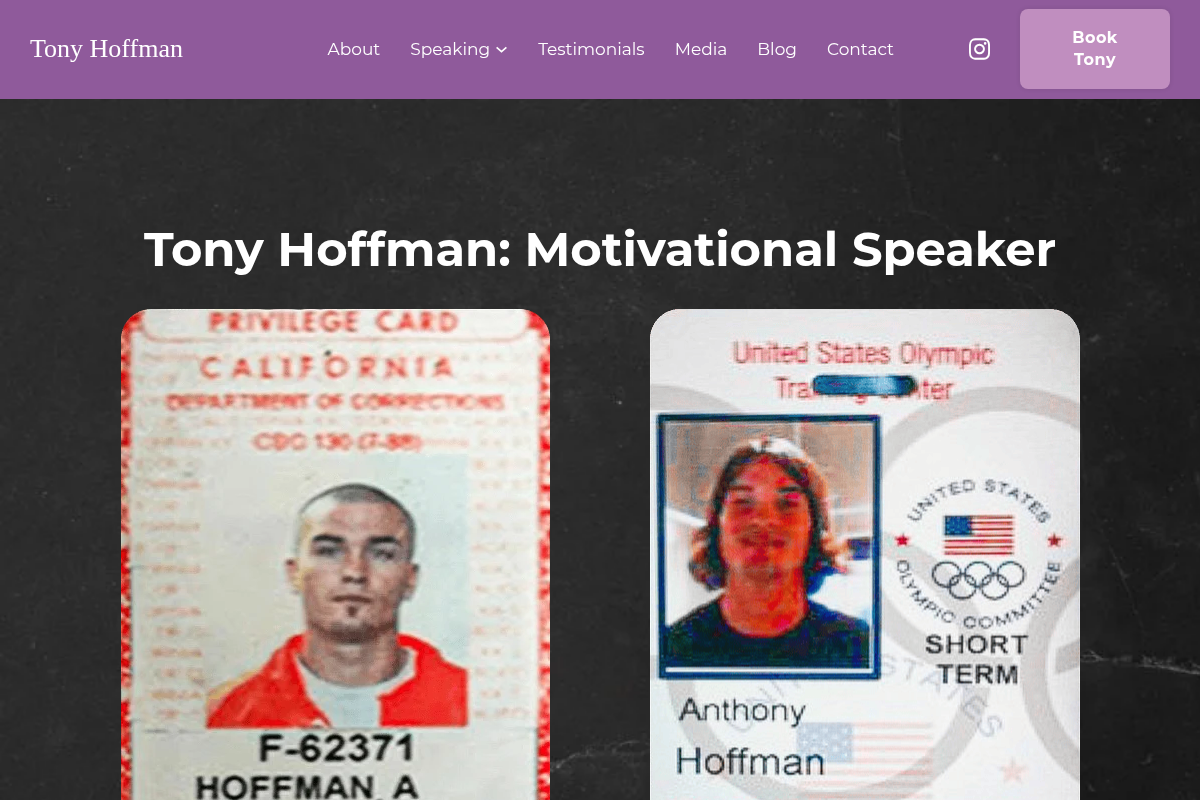Click the Tony Hoffman site logo
Screen dimensions: 1200x800
pos(106,48)
